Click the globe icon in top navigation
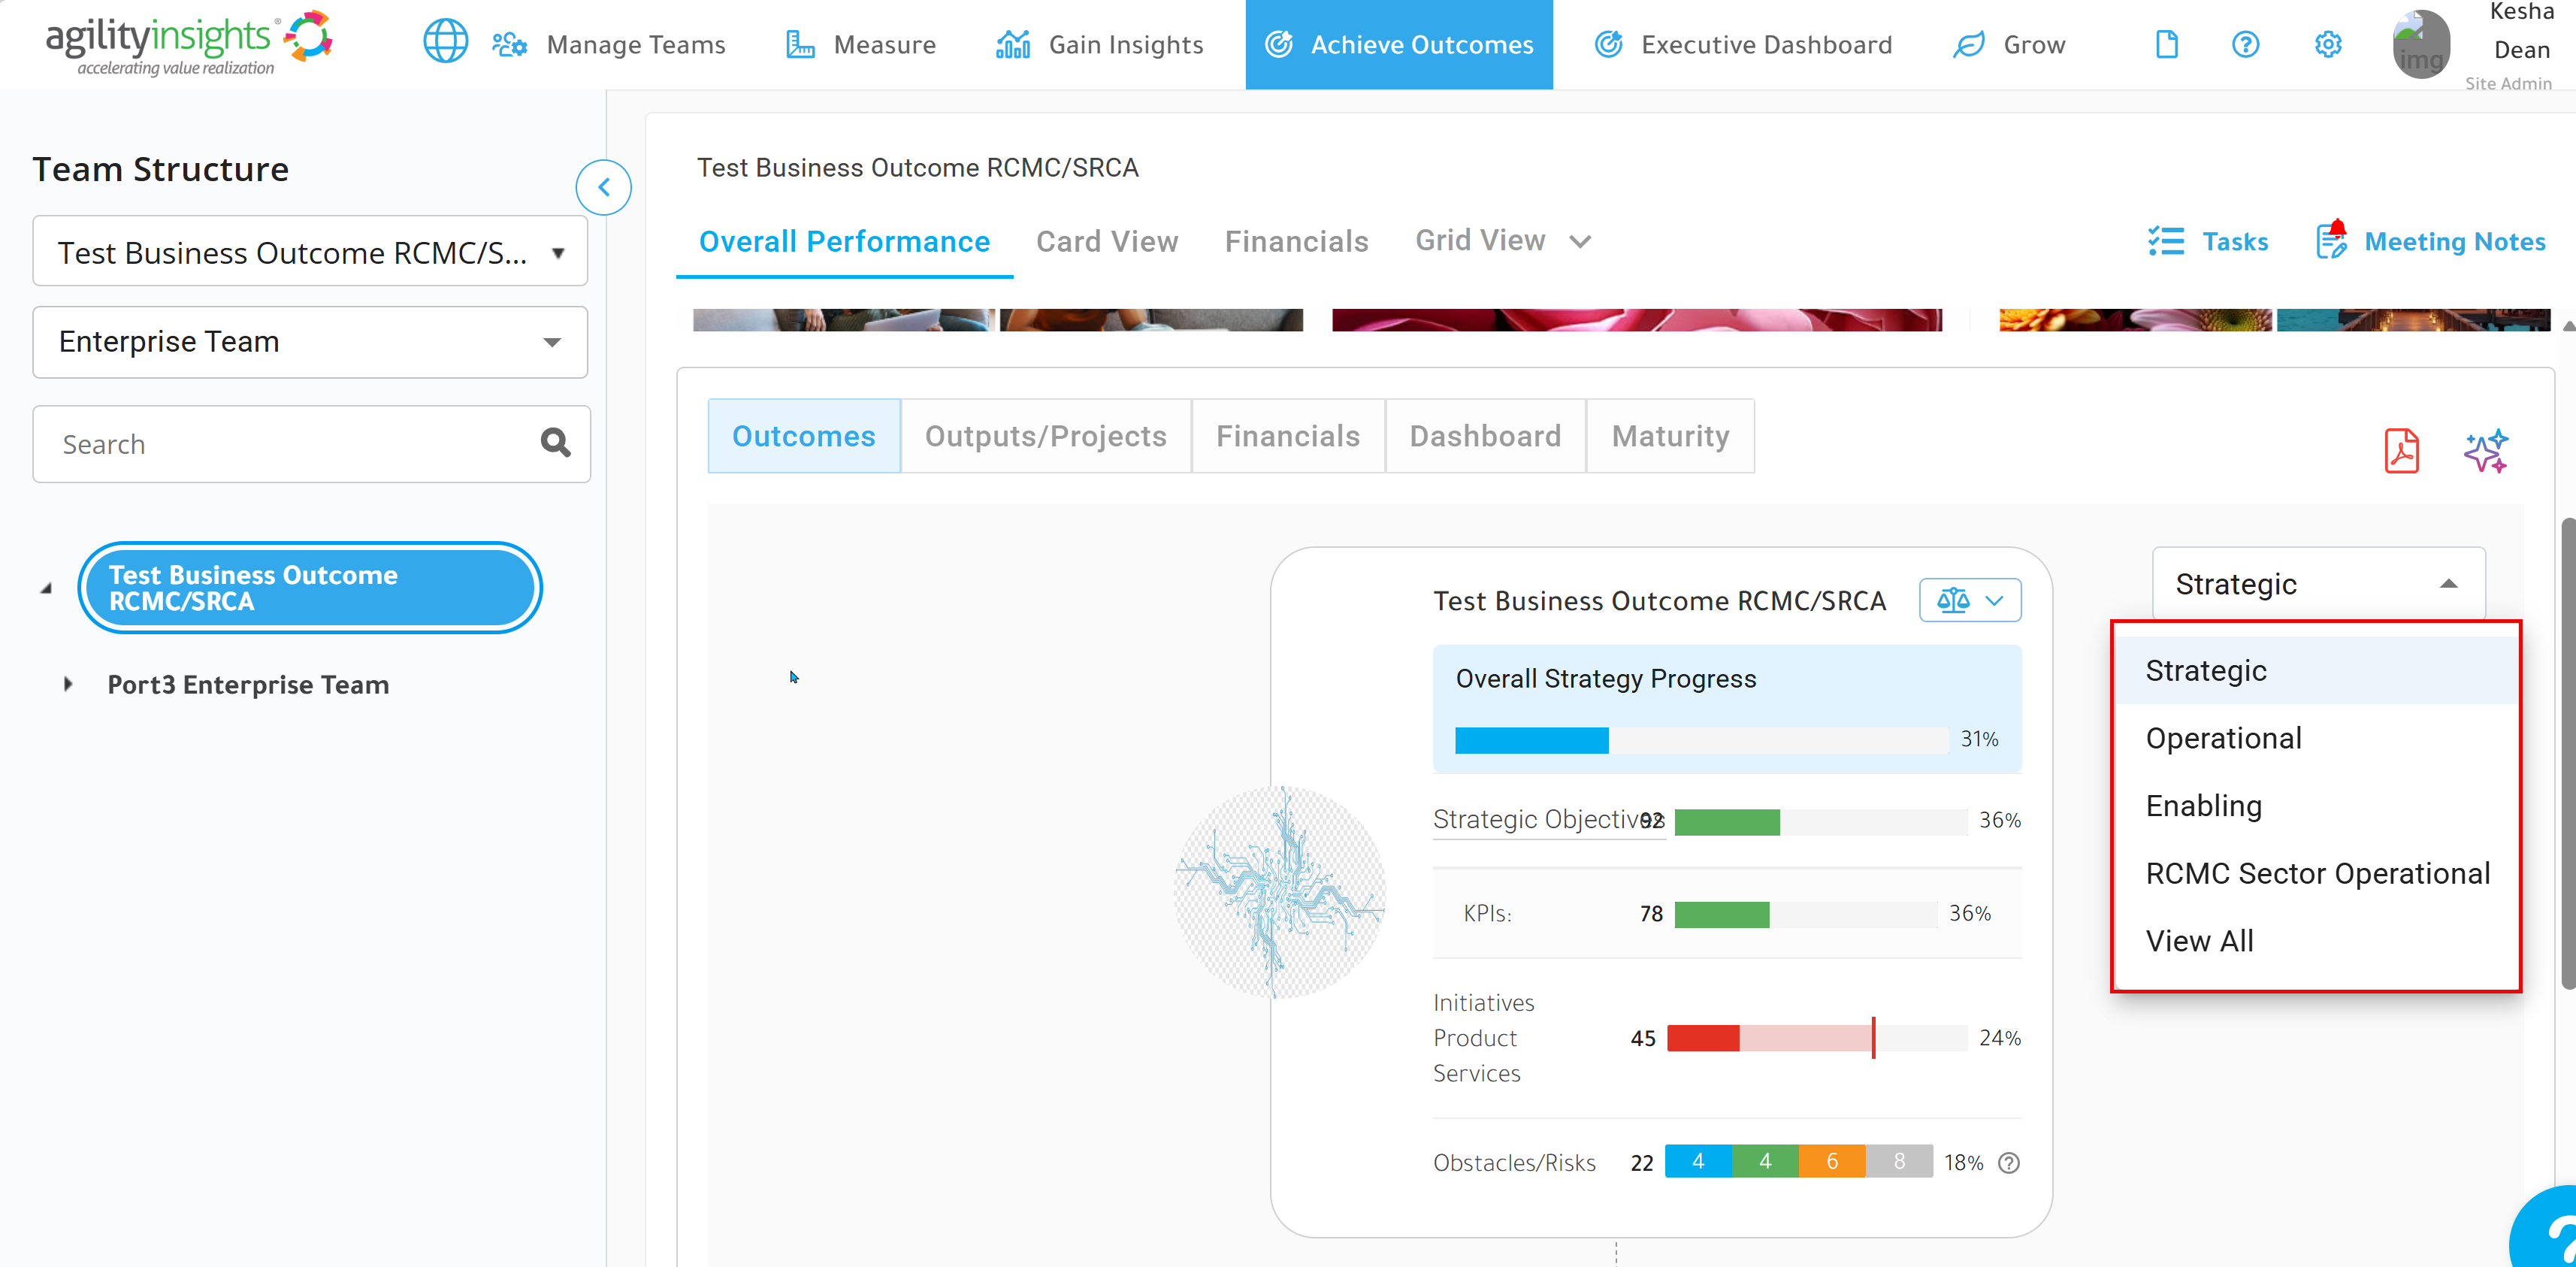Screen dimensions: 2576x1267 [x=445, y=44]
